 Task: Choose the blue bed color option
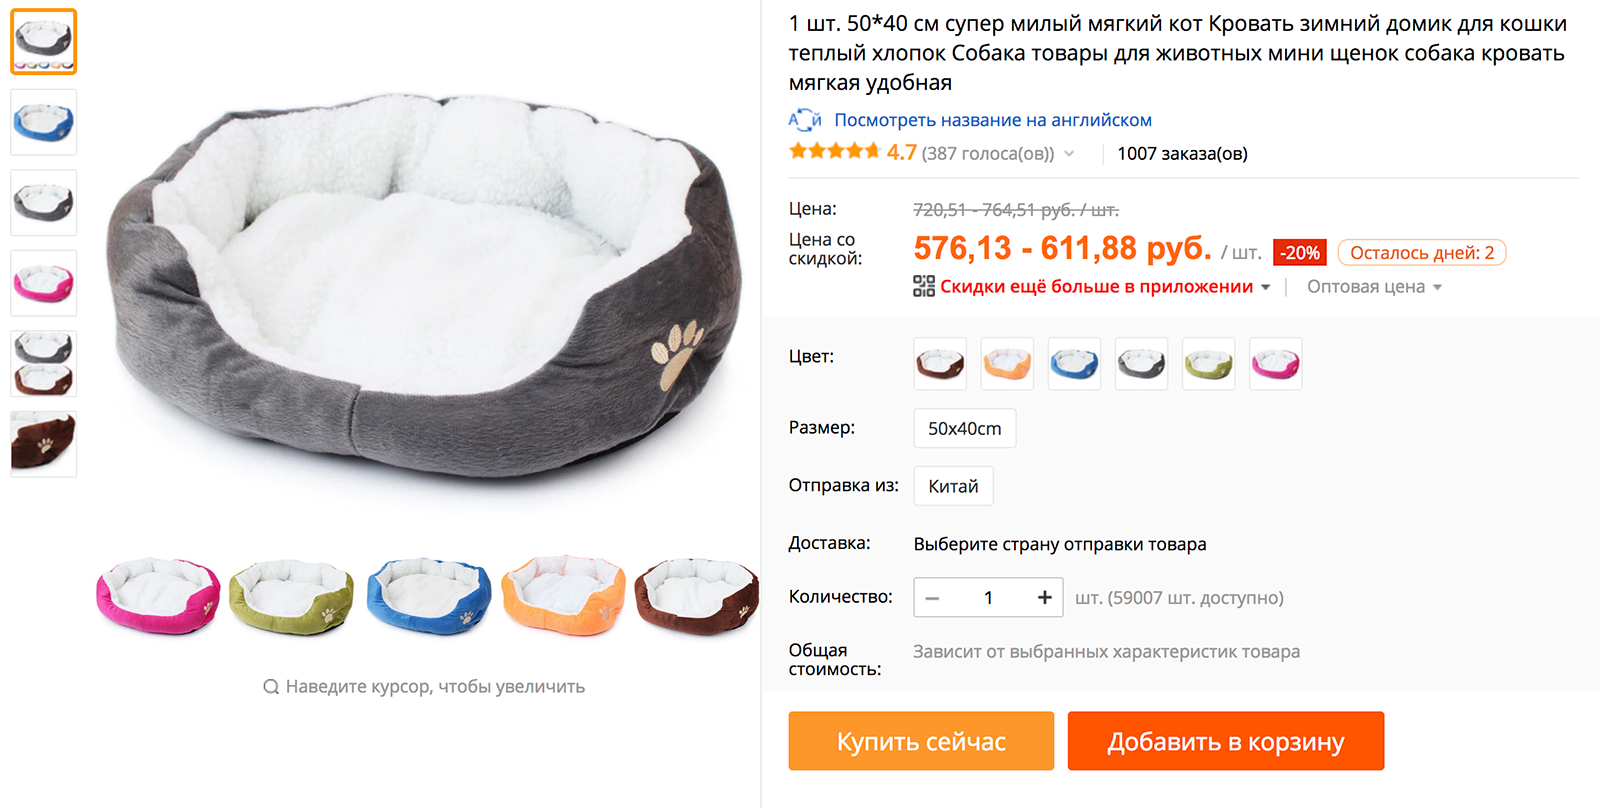[1074, 364]
